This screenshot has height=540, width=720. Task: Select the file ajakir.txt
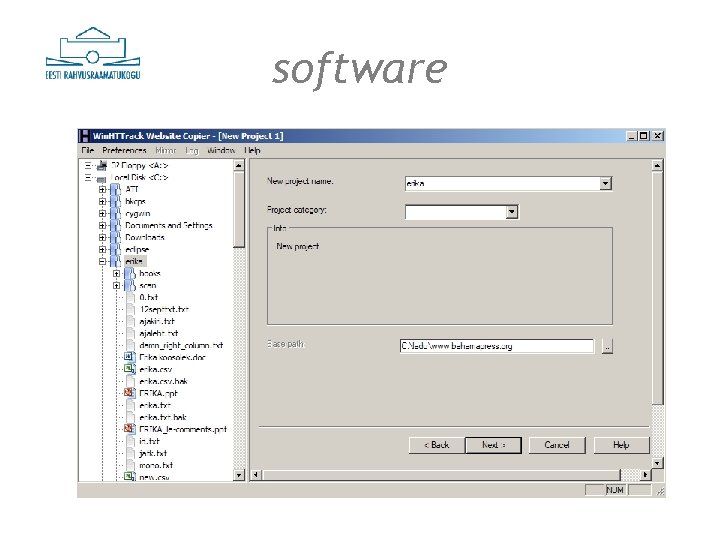pyautogui.click(x=157, y=321)
